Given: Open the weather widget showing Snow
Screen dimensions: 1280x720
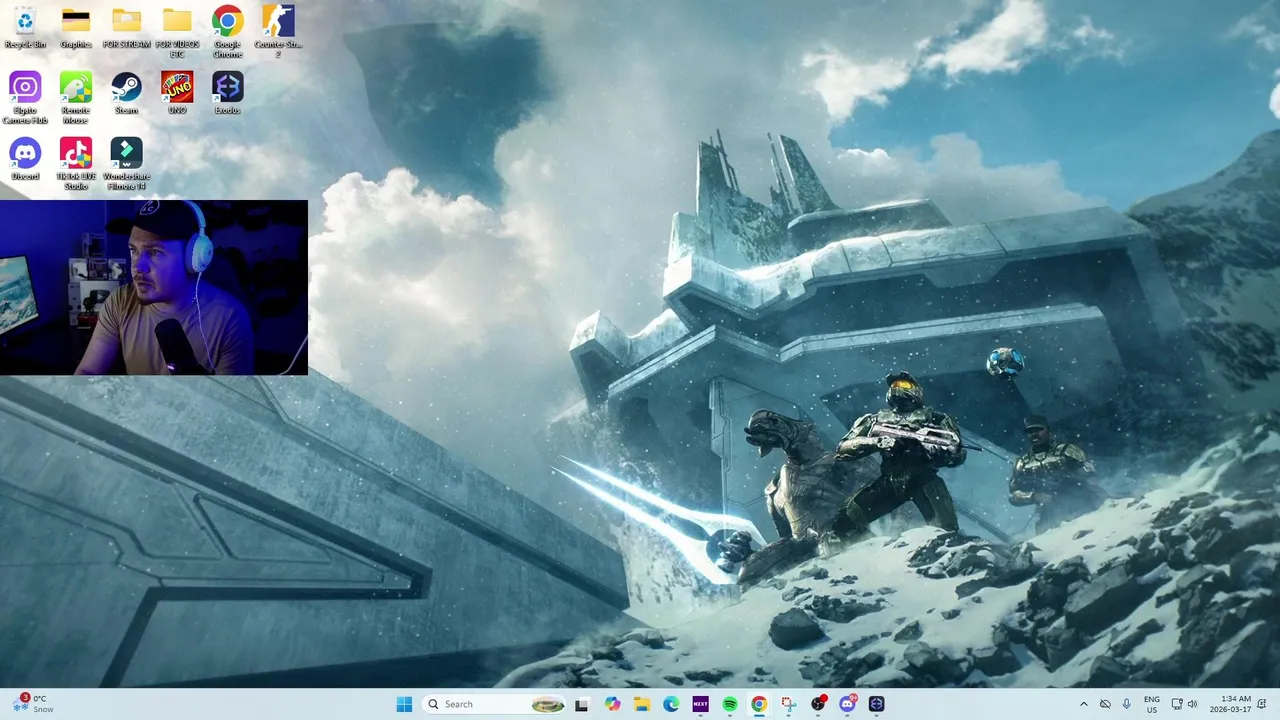Looking at the screenshot, I should 32,704.
